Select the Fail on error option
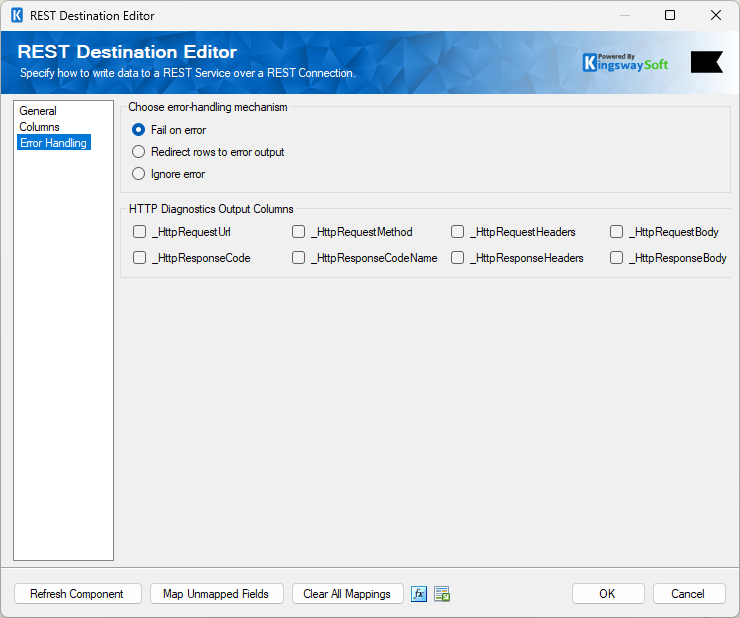Viewport: 740px width, 618px height. pos(139,130)
